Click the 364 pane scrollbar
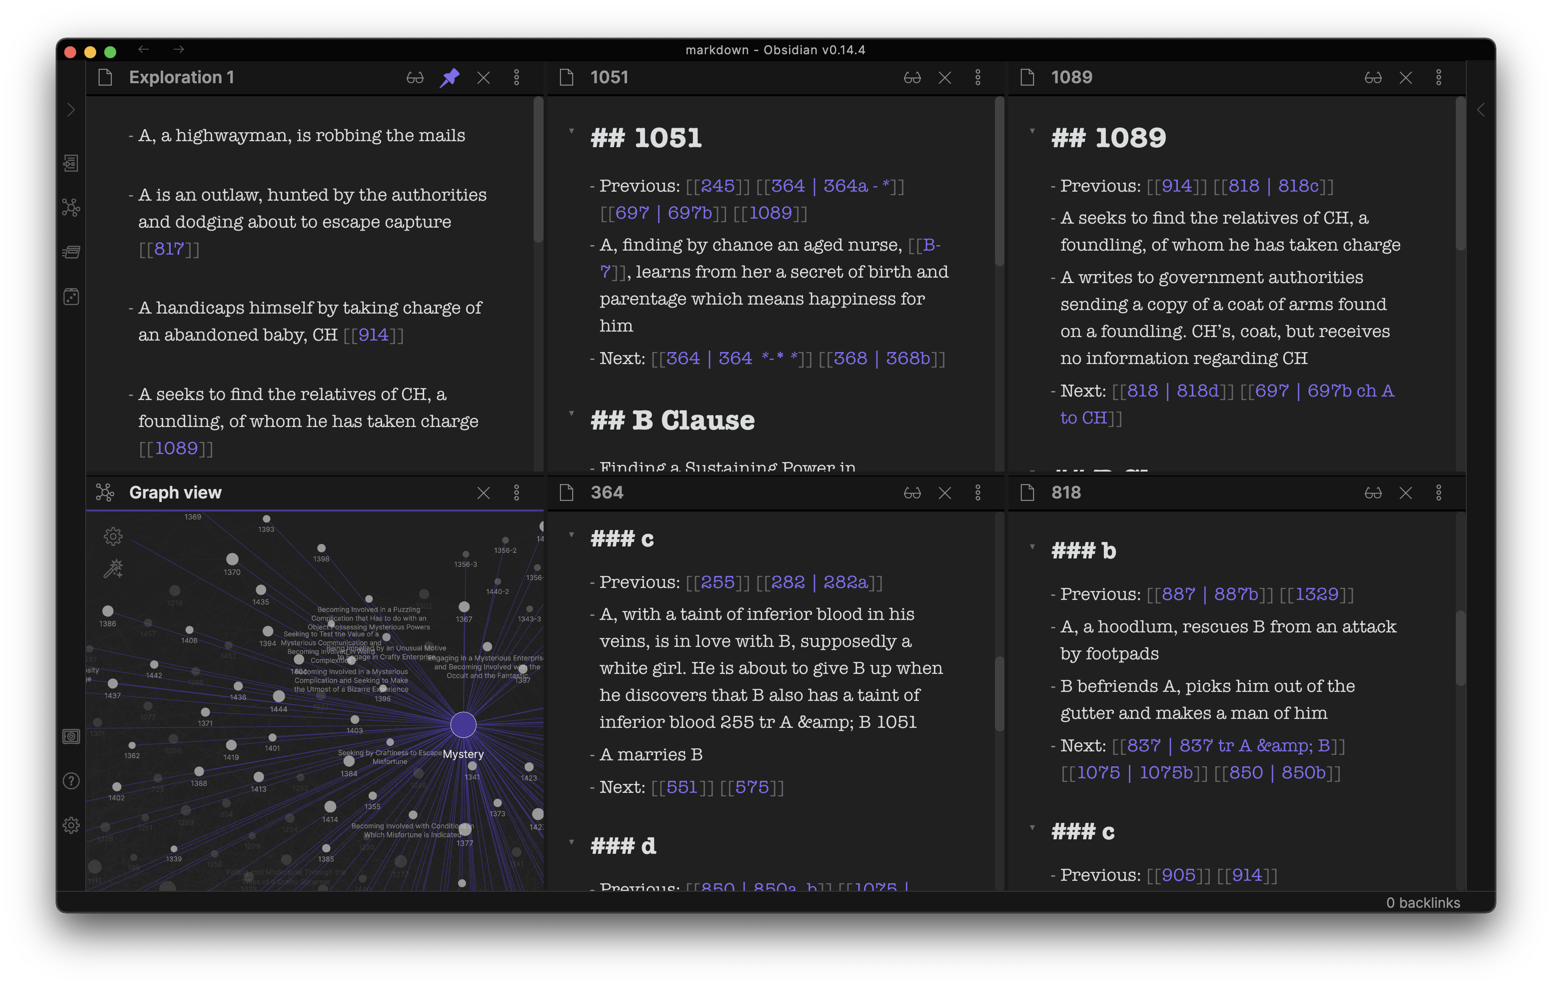Image resolution: width=1552 pixels, height=987 pixels. (999, 695)
